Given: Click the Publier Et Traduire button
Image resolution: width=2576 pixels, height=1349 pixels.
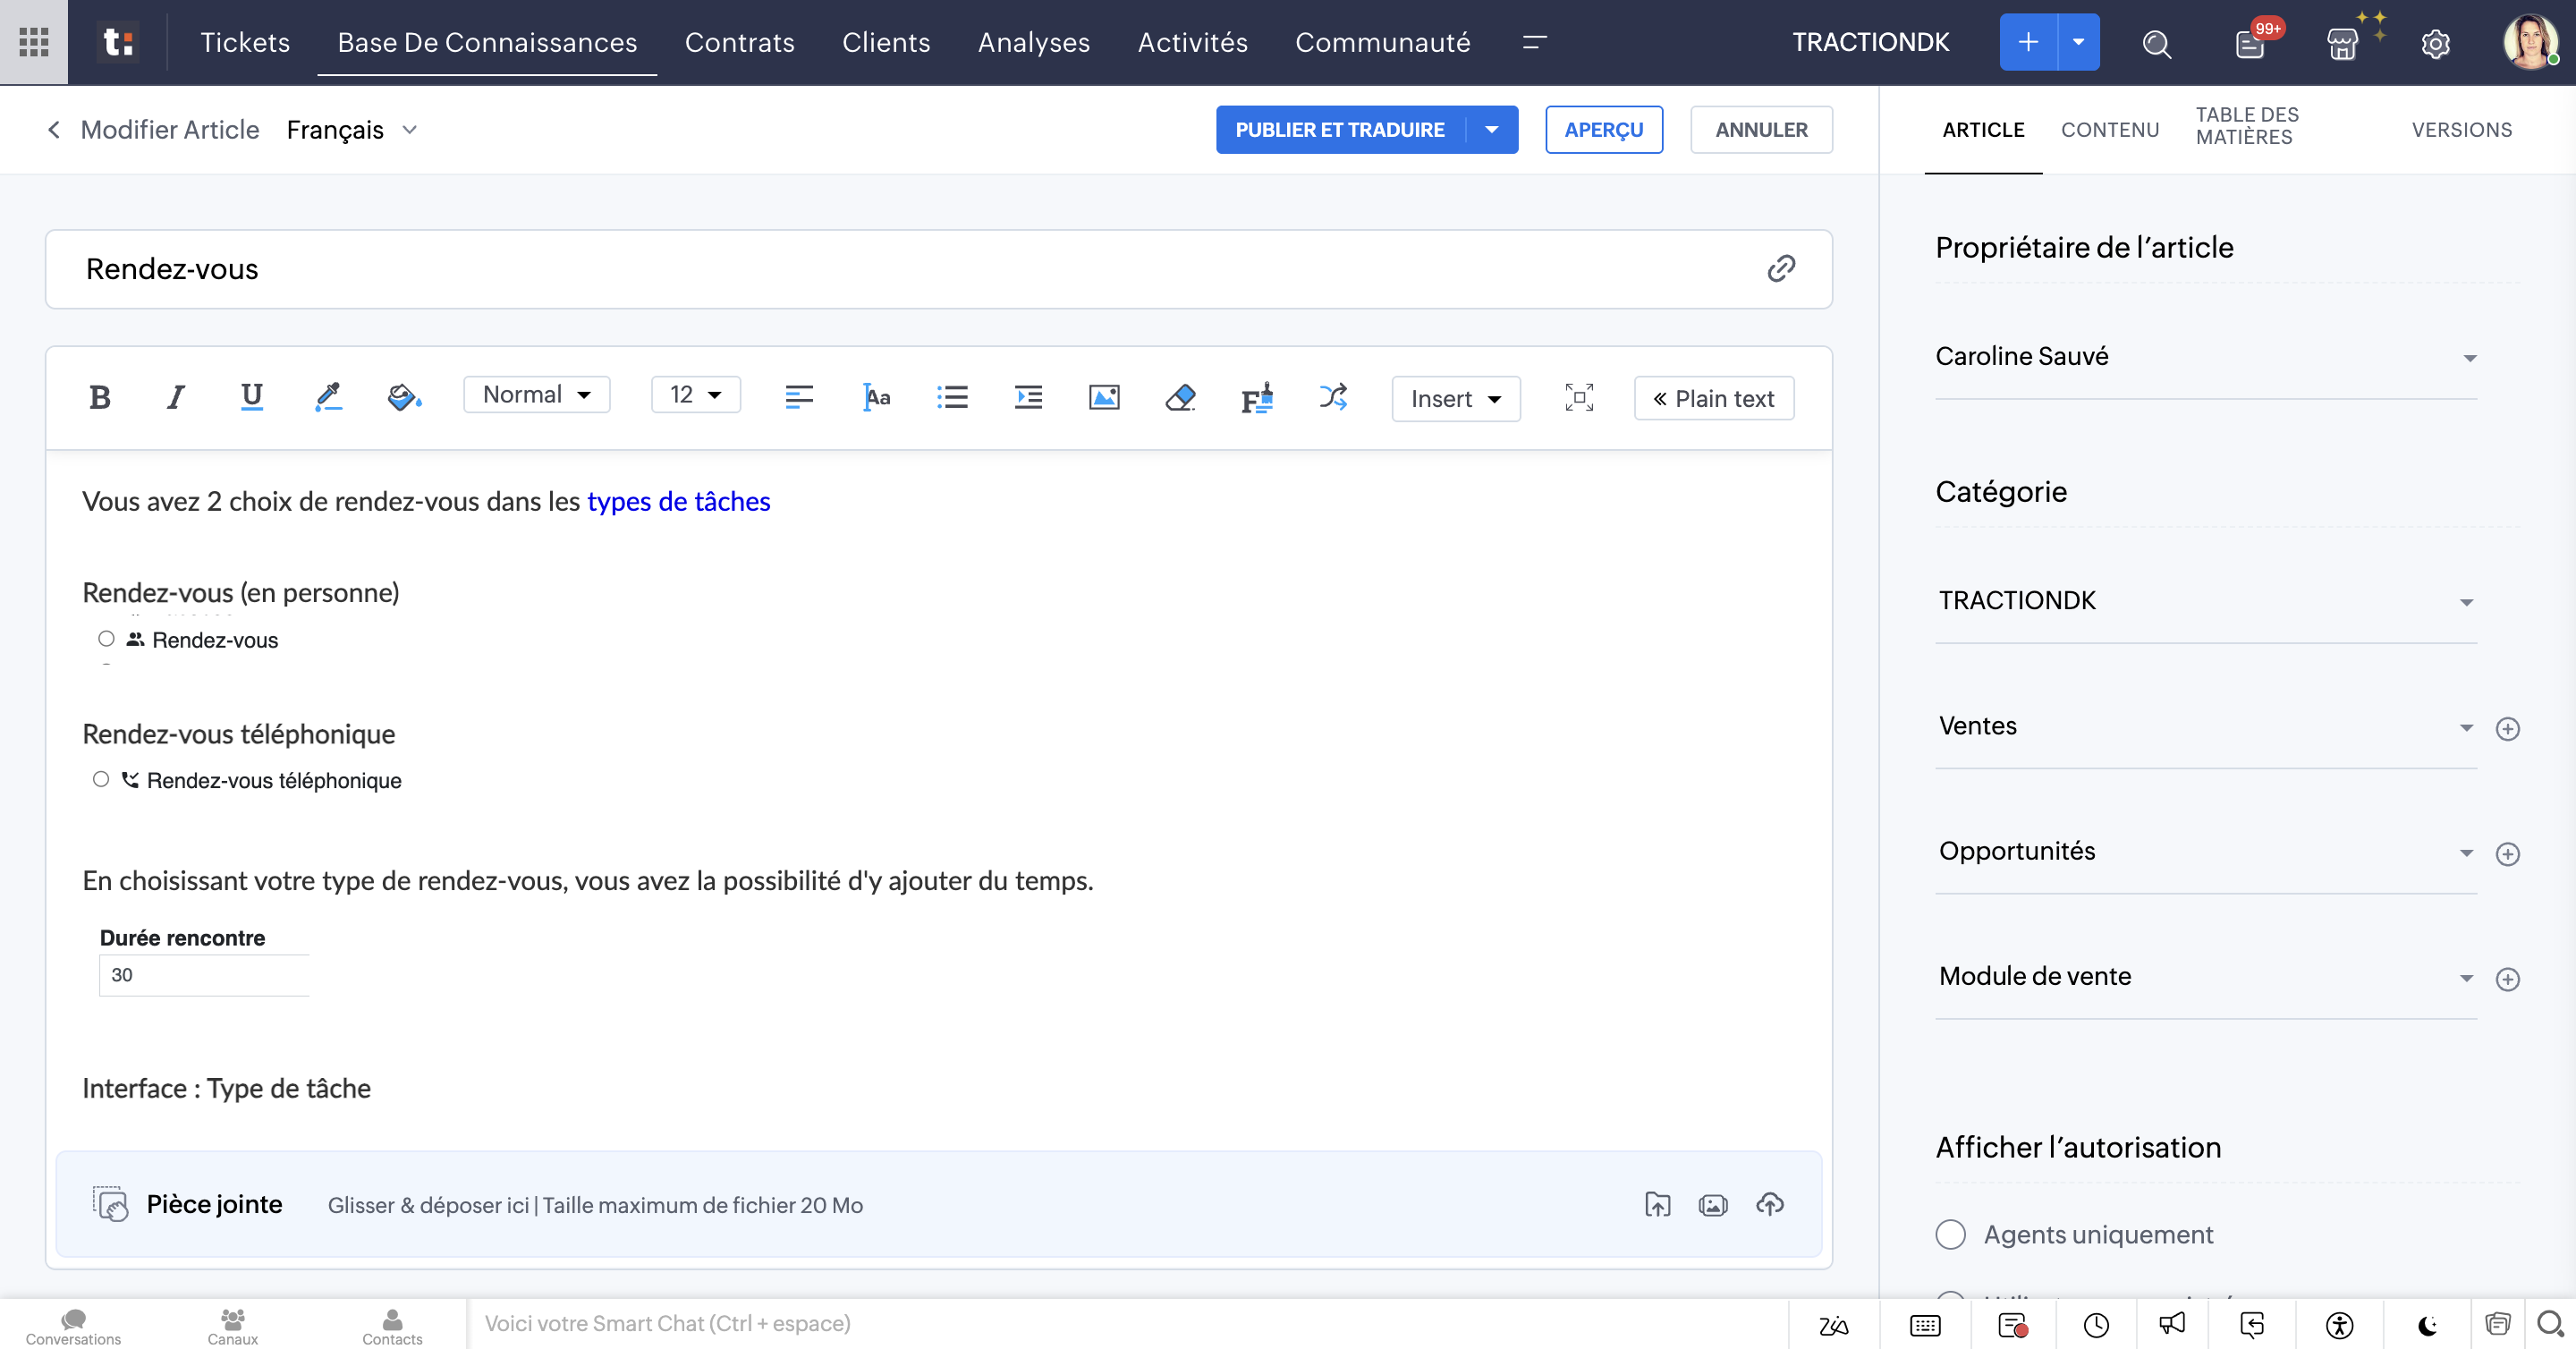Looking at the screenshot, I should 1340,129.
